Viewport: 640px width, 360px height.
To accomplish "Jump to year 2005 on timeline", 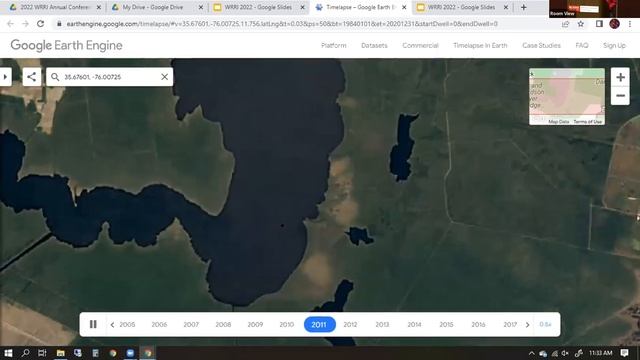I will (x=127, y=324).
